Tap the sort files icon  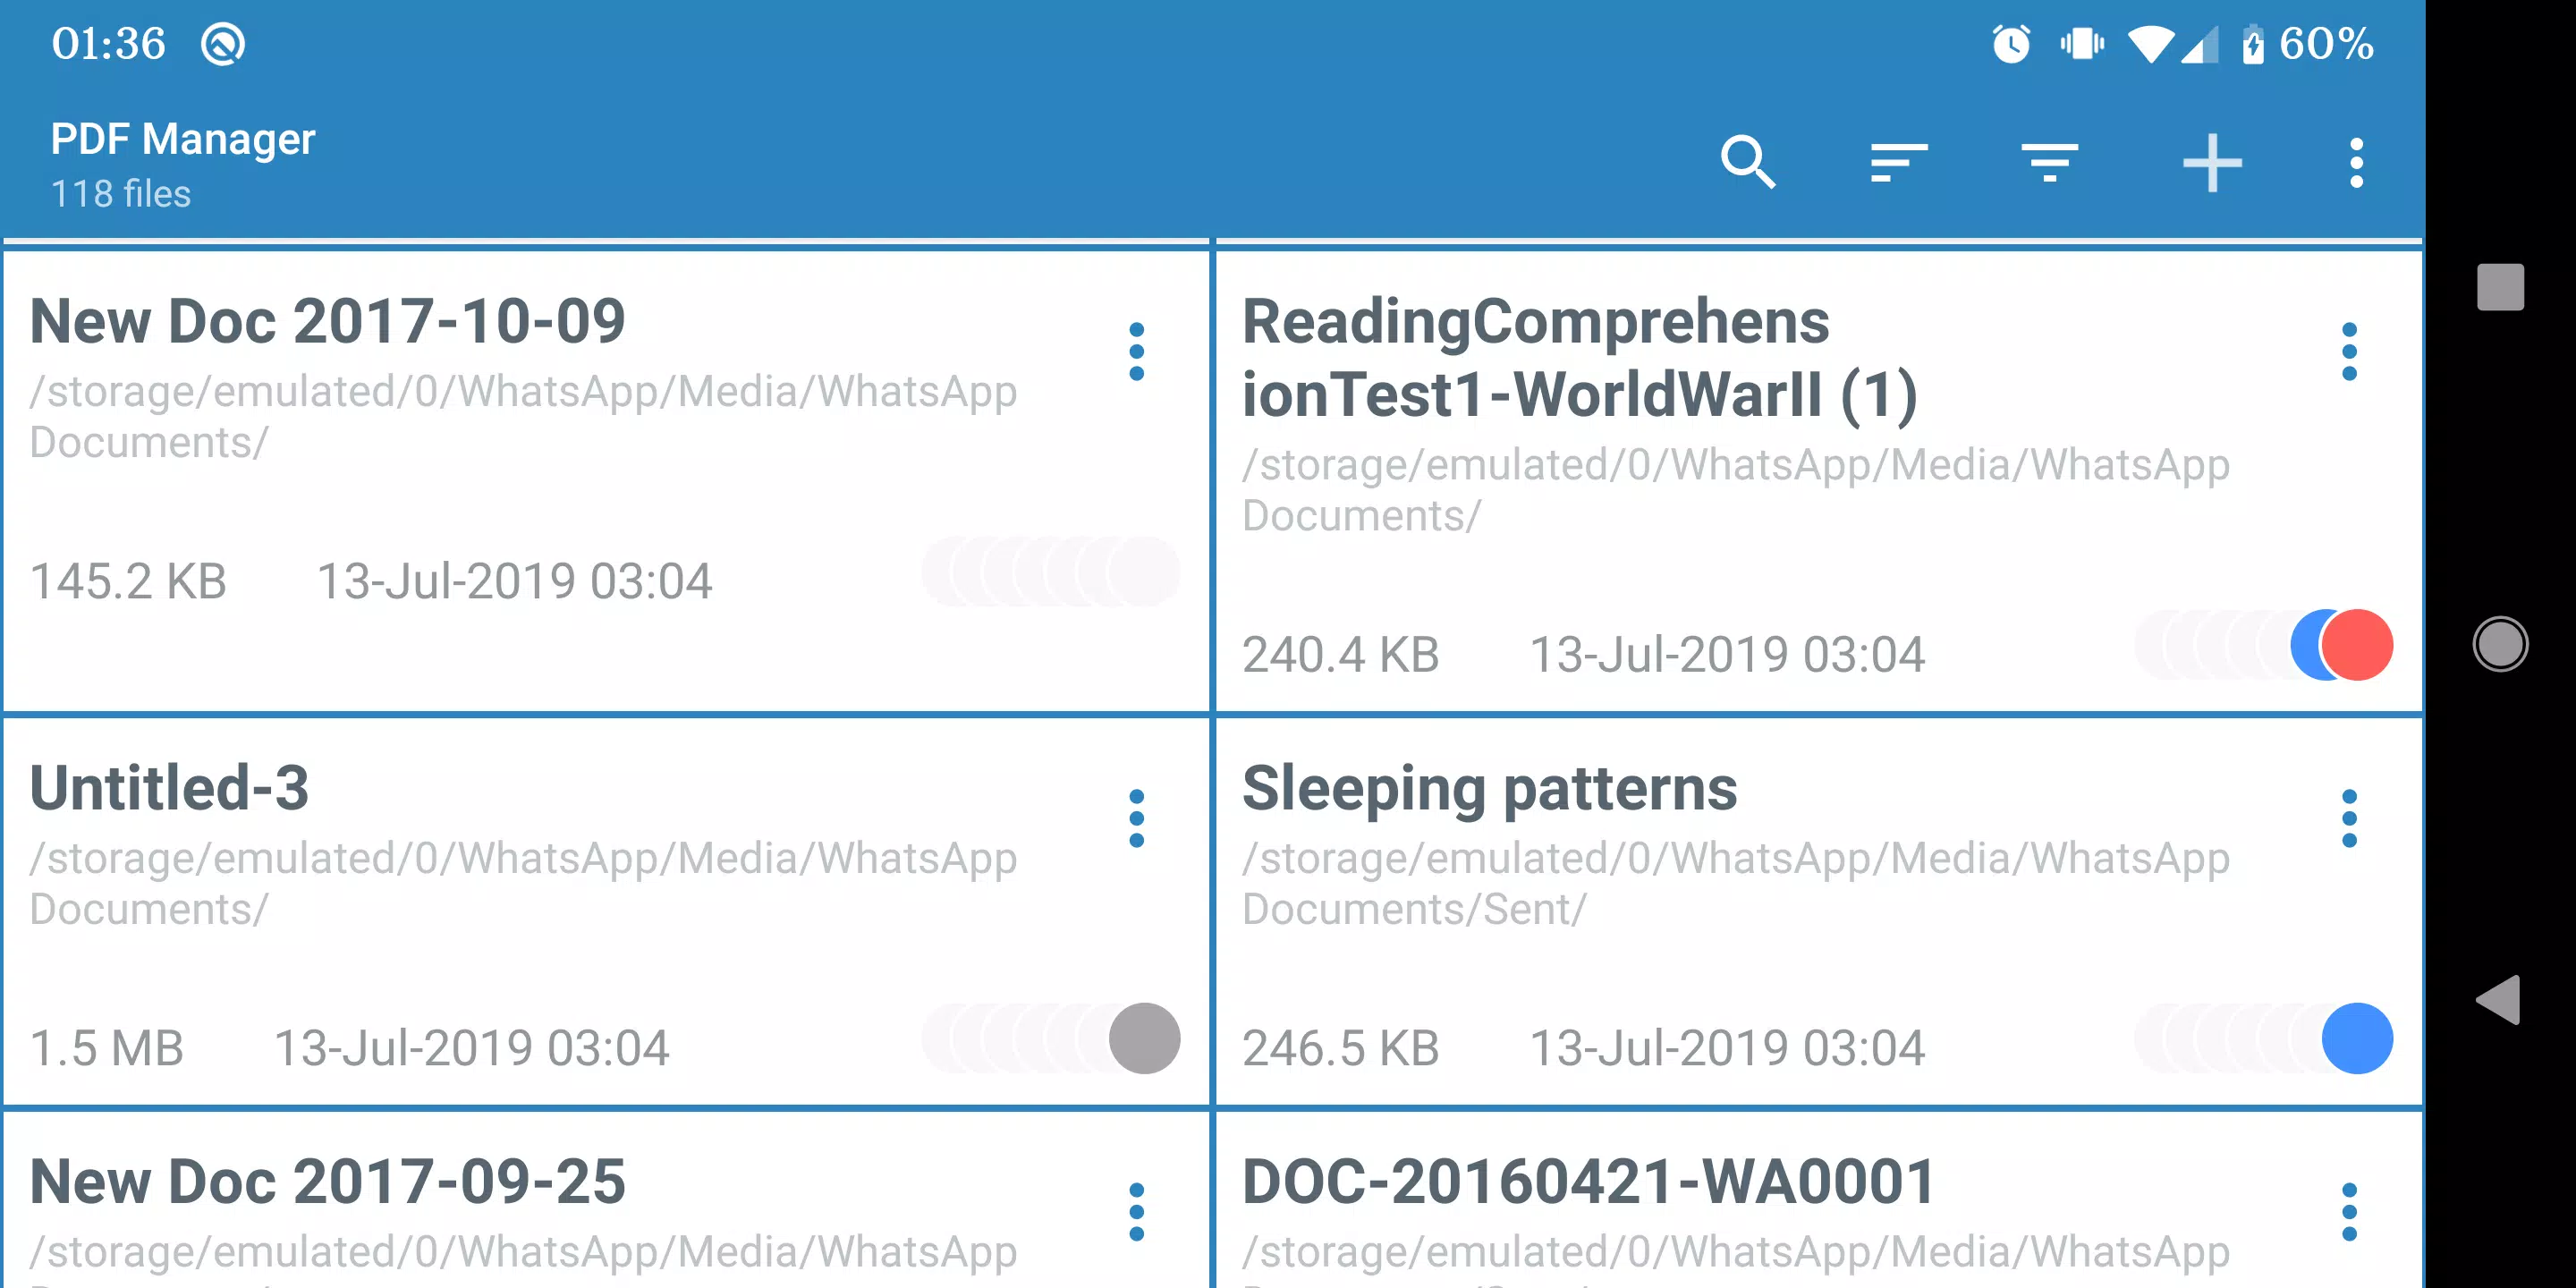coord(1898,162)
